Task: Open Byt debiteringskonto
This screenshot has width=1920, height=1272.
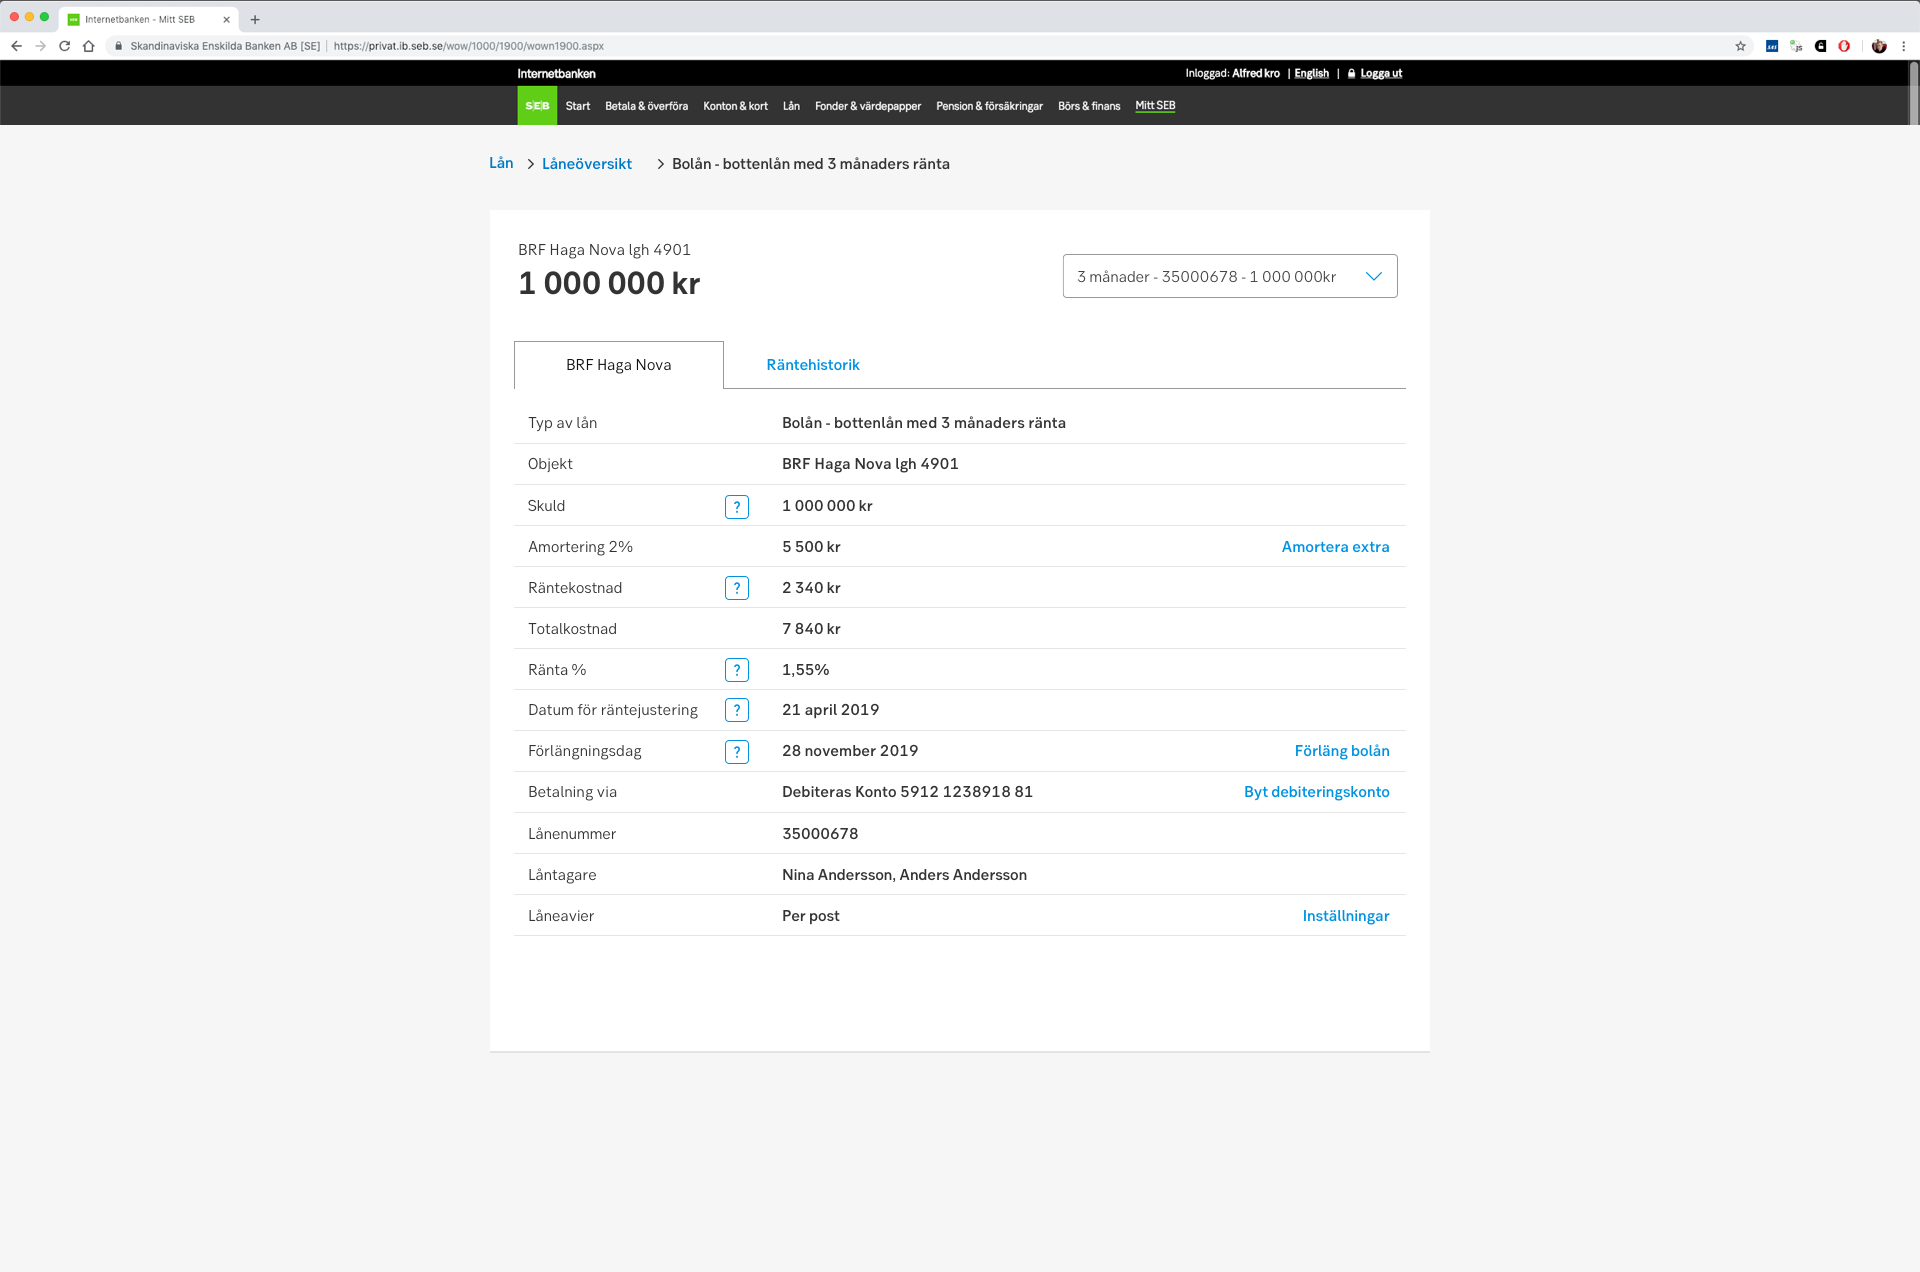Action: pyautogui.click(x=1316, y=792)
